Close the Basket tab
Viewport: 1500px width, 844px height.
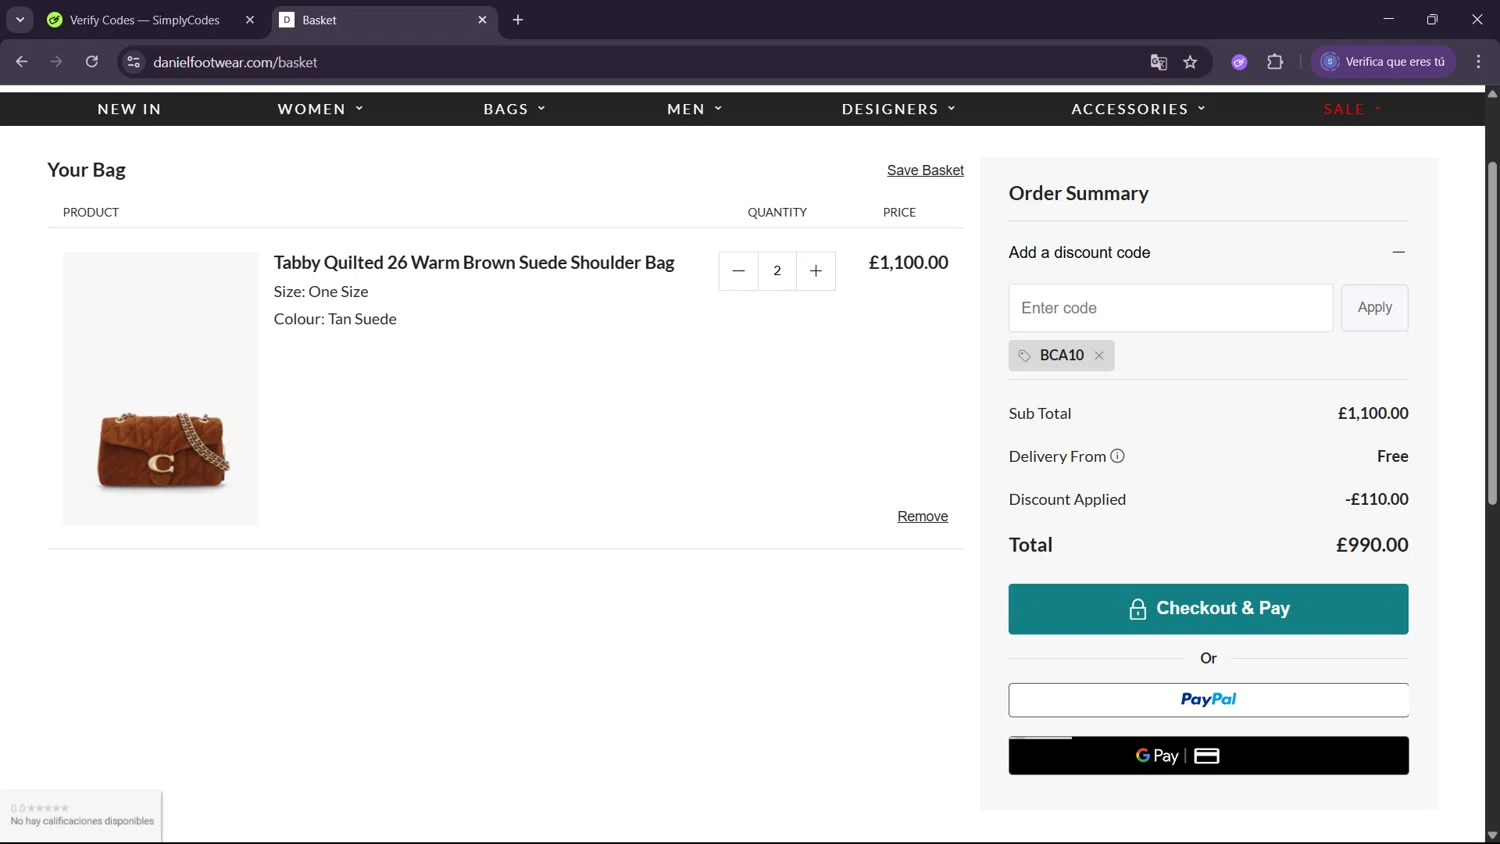(482, 20)
